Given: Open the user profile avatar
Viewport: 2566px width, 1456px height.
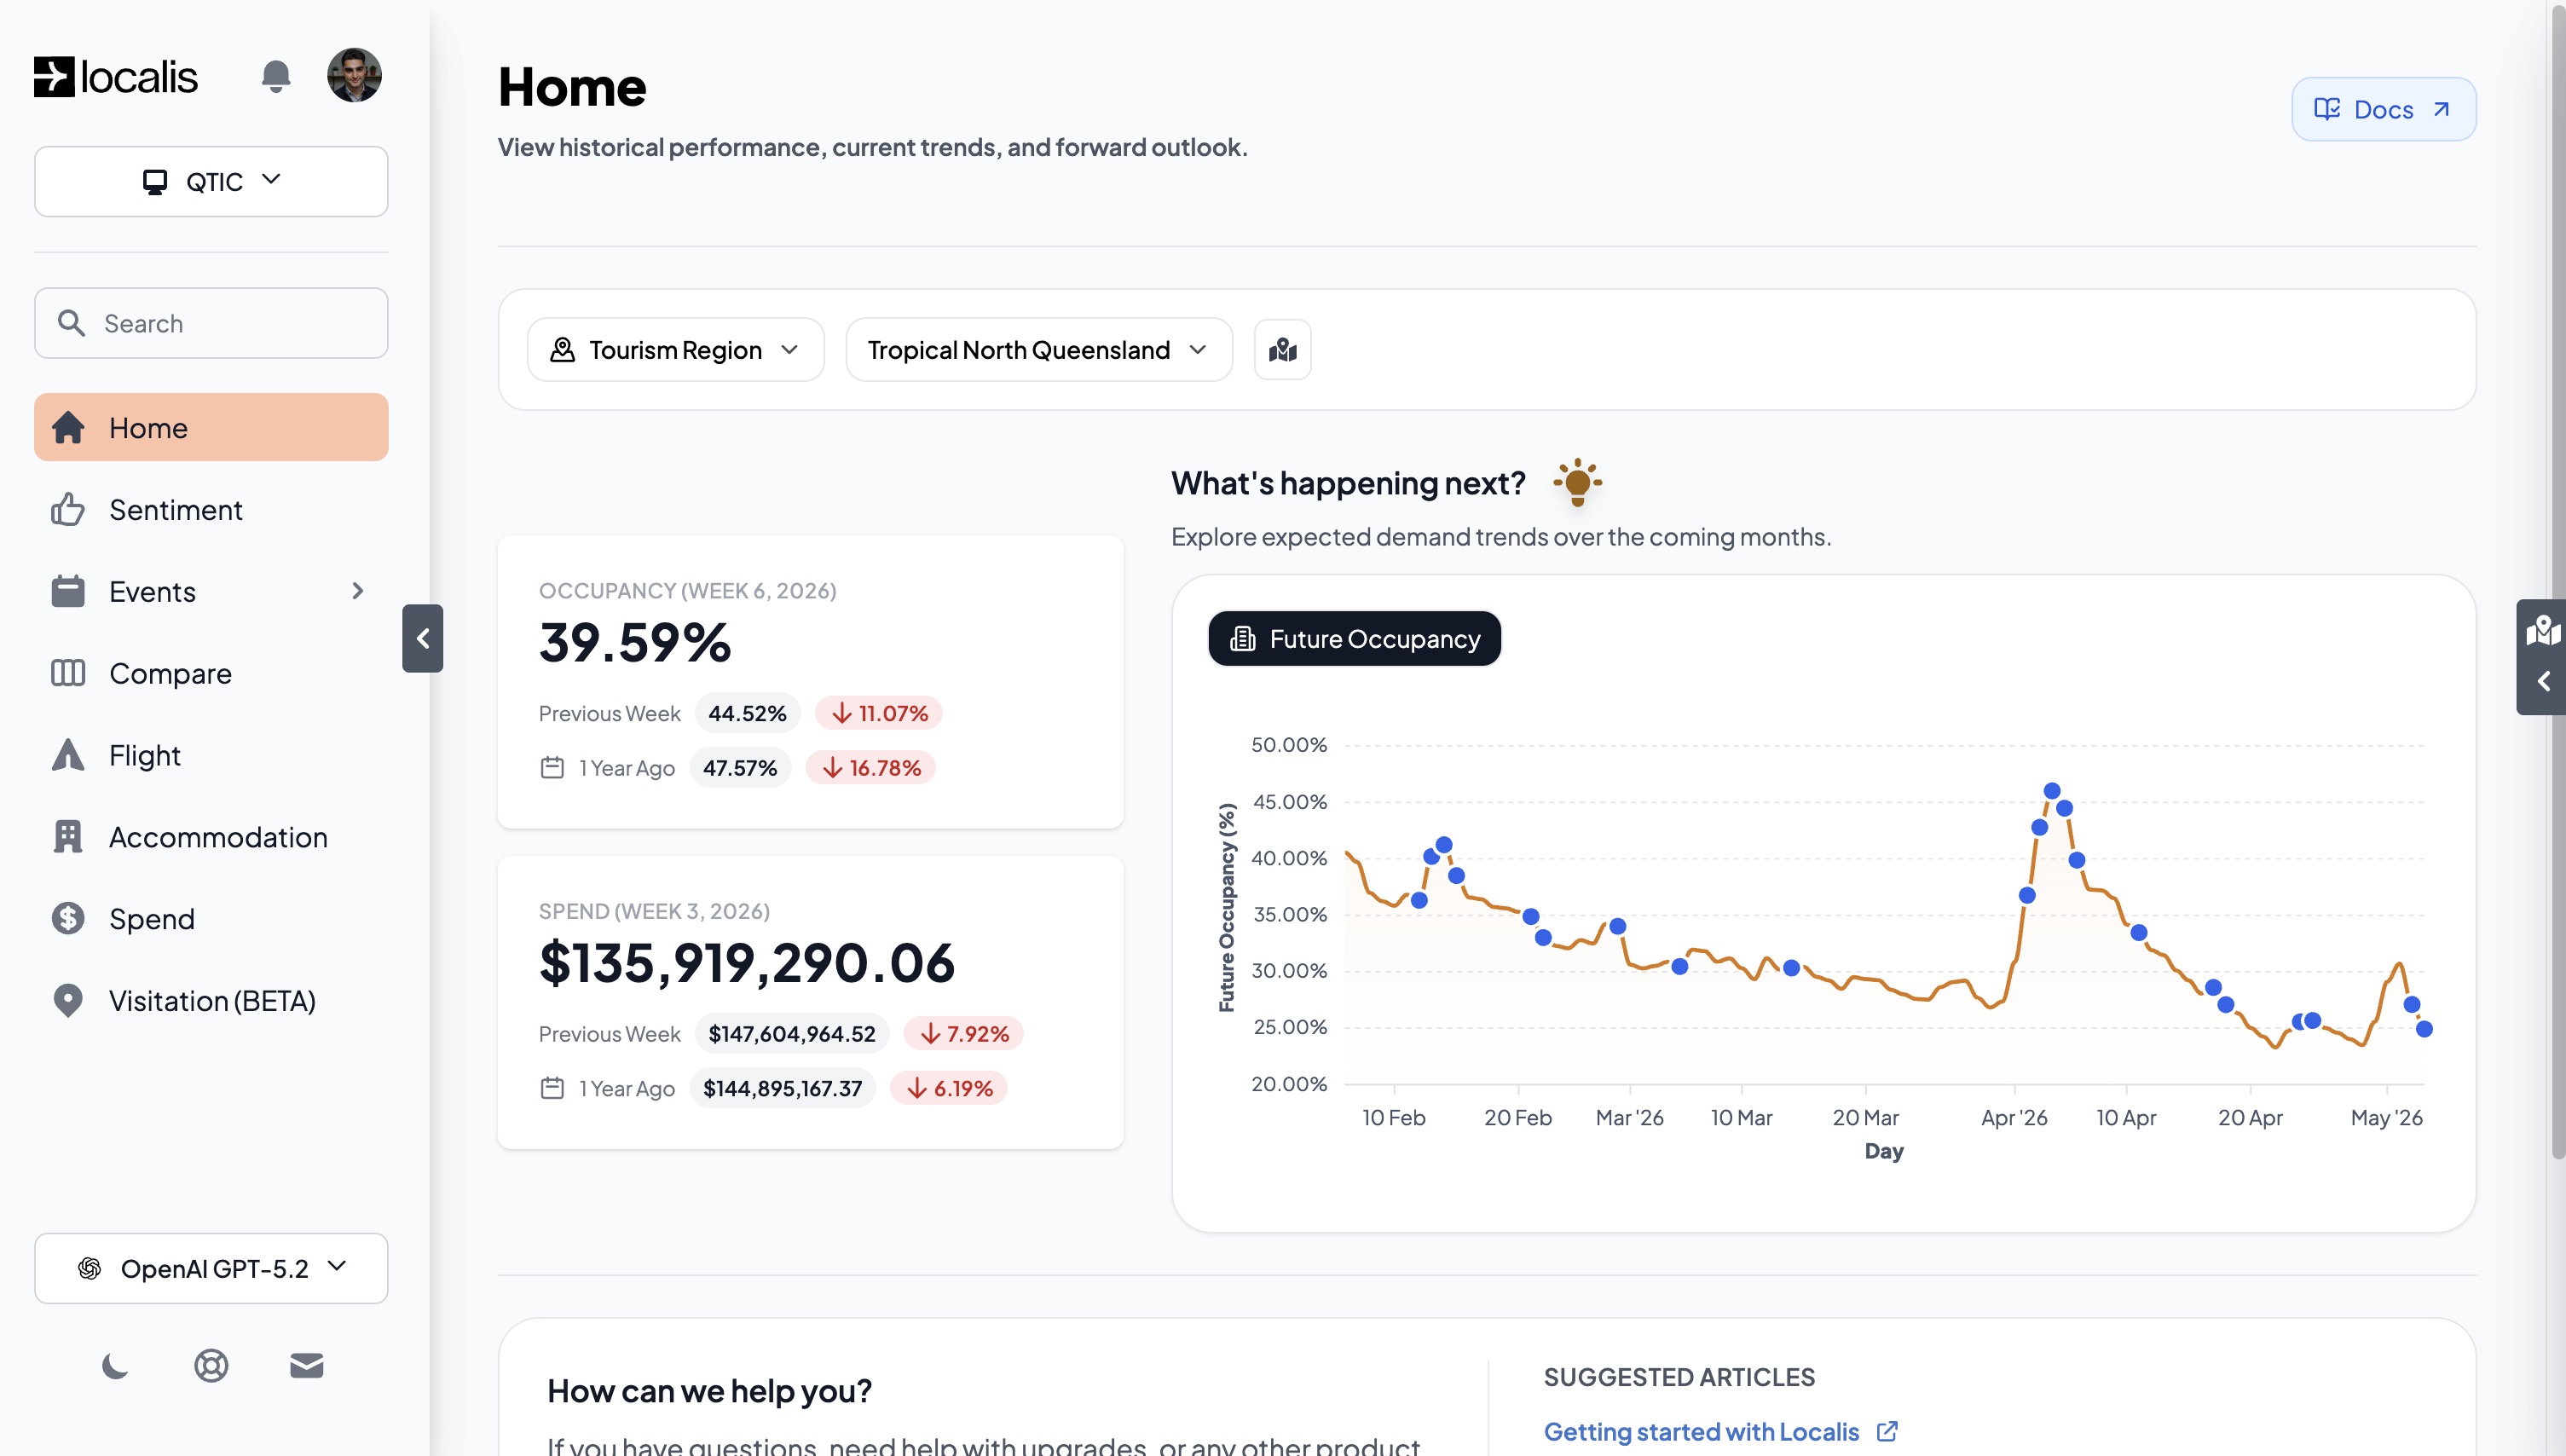Looking at the screenshot, I should click(354, 75).
